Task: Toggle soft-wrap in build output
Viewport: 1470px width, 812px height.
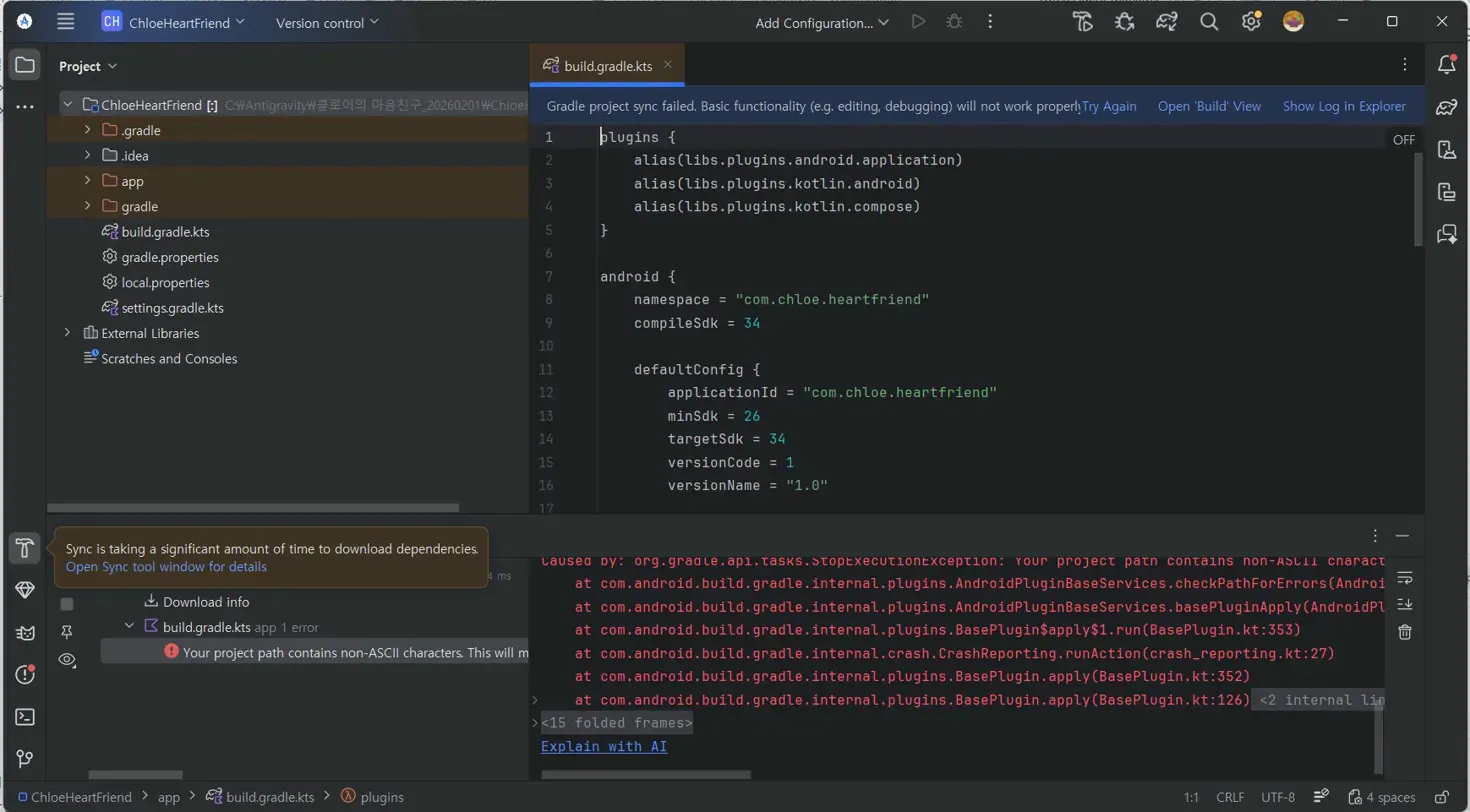Action: [1405, 577]
